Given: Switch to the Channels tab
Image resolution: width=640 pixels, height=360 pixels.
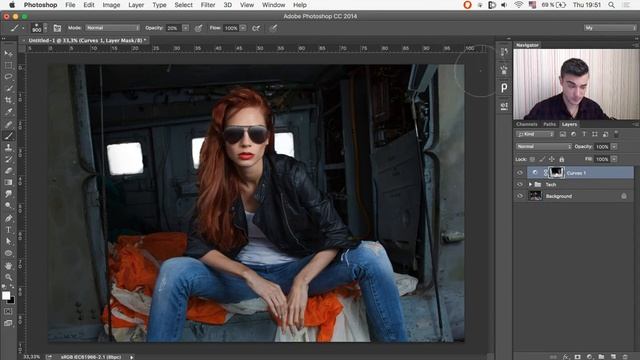Looking at the screenshot, I should tap(527, 124).
